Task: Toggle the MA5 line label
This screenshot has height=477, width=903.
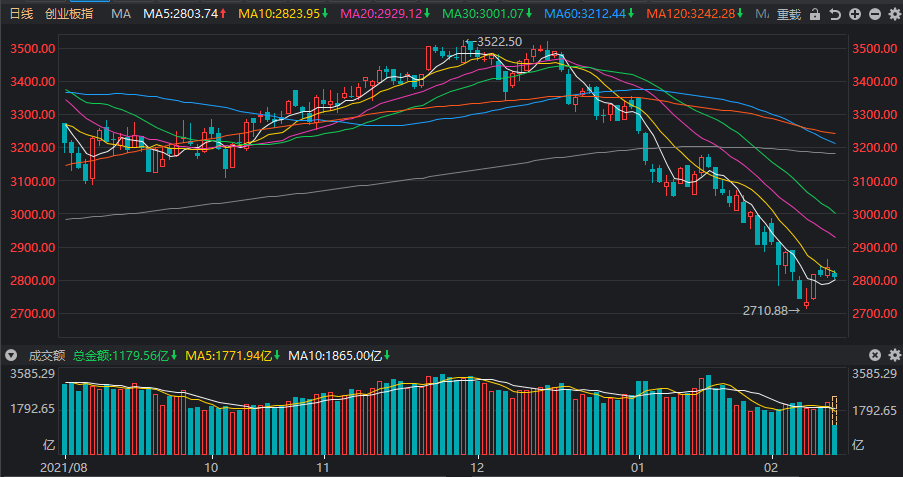Action: (184, 15)
